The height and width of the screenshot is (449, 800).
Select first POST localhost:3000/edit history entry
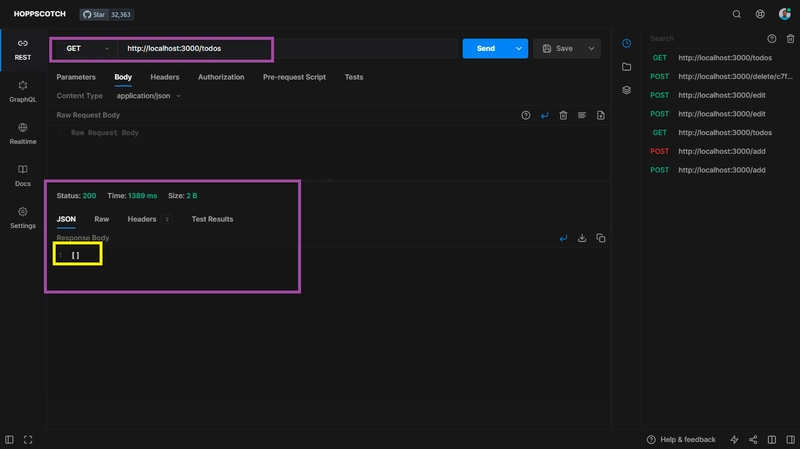tap(719, 95)
